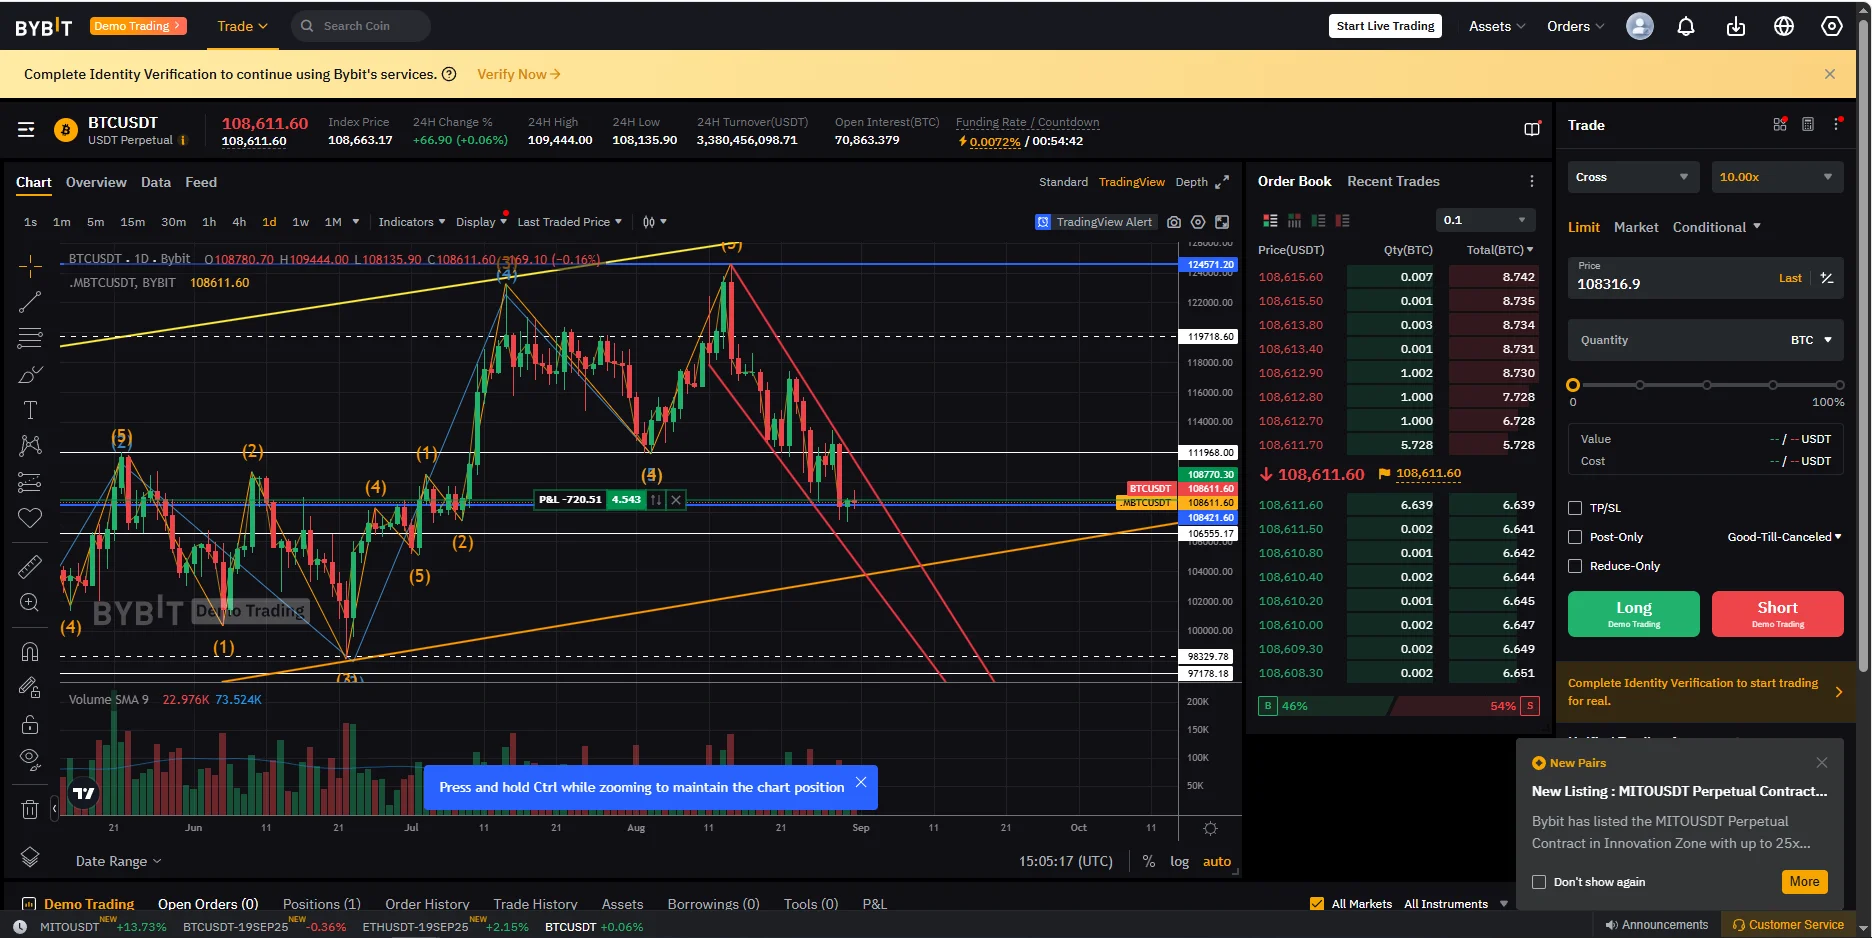Switch to the Recent Trades tab
The height and width of the screenshot is (938, 1872).
1393,181
